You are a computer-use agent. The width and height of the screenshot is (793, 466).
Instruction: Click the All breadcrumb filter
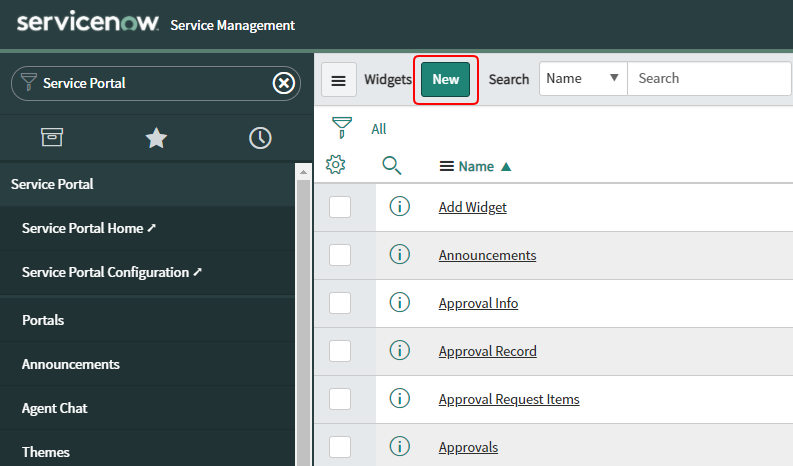tap(378, 129)
